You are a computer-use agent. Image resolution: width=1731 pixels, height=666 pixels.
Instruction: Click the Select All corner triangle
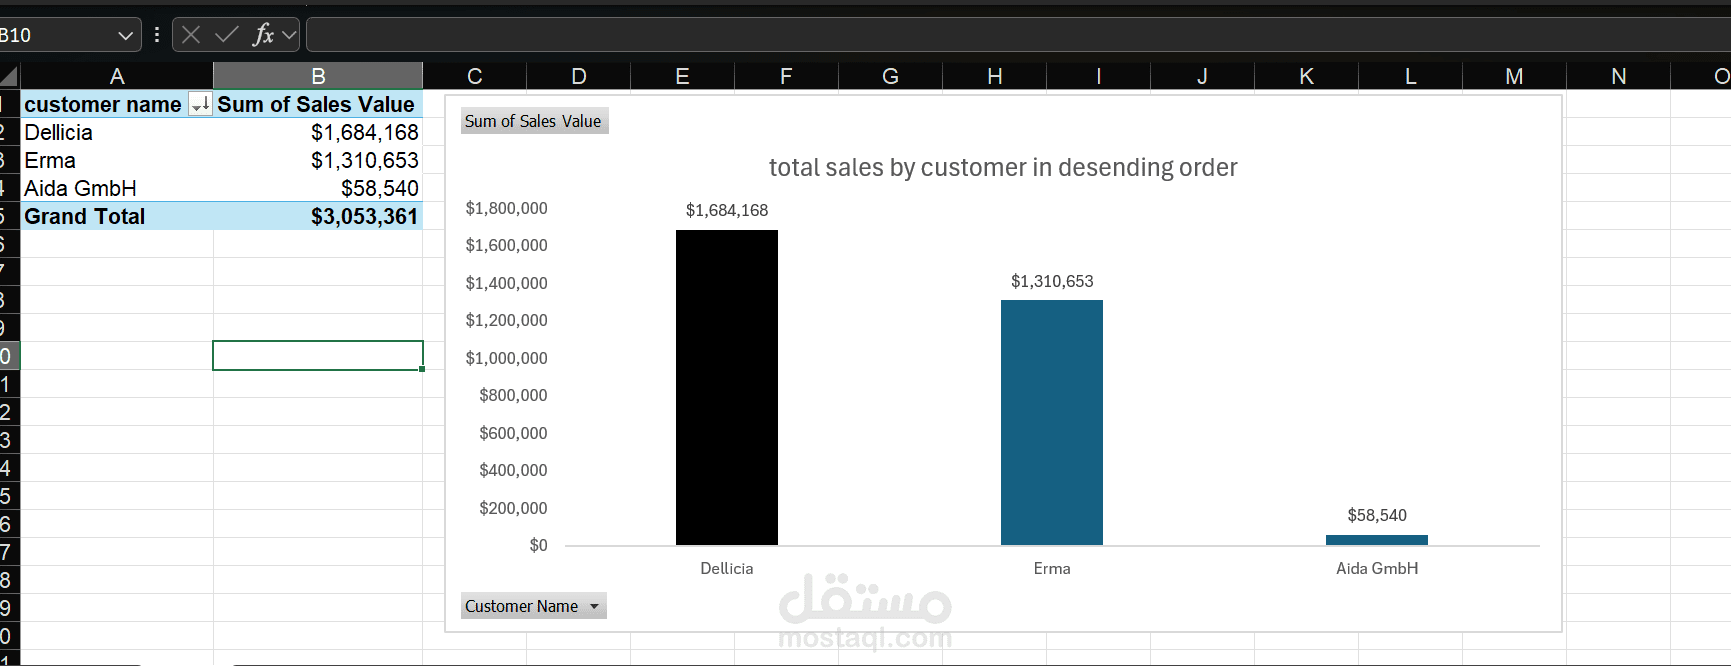(9, 76)
